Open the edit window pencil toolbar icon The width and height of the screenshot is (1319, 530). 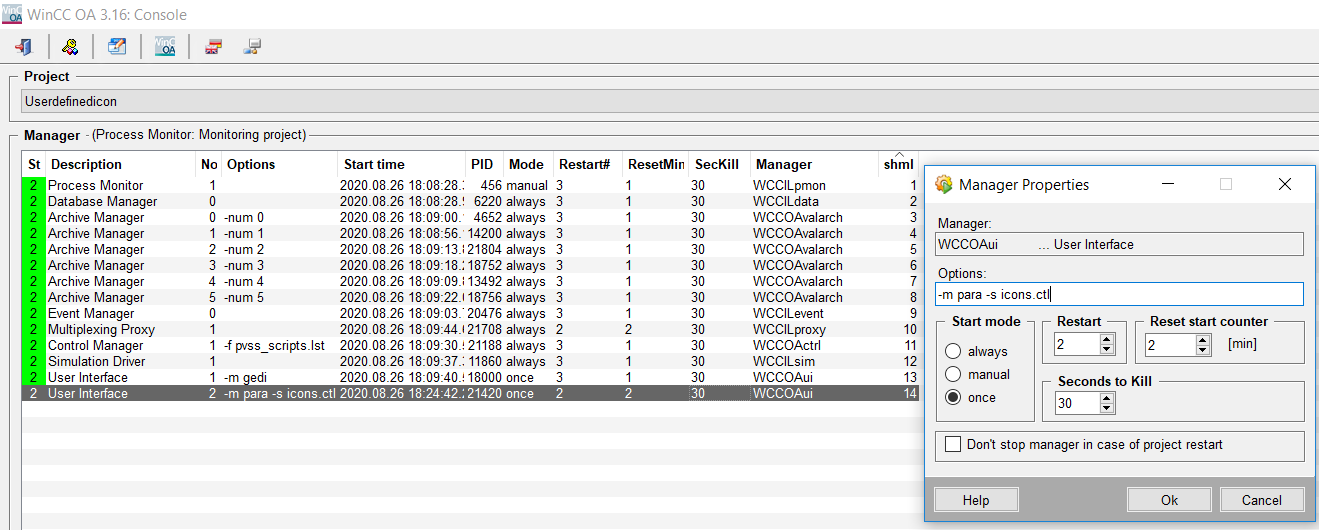[117, 46]
